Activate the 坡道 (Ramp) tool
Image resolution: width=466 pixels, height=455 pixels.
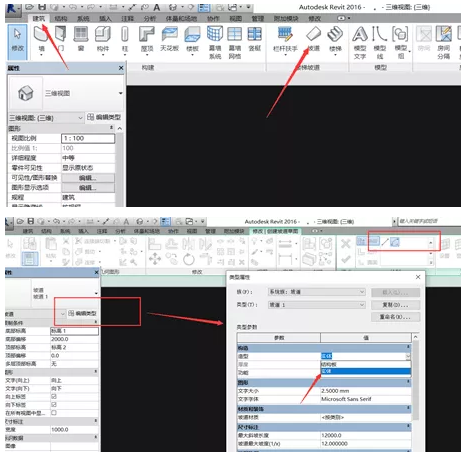point(313,39)
